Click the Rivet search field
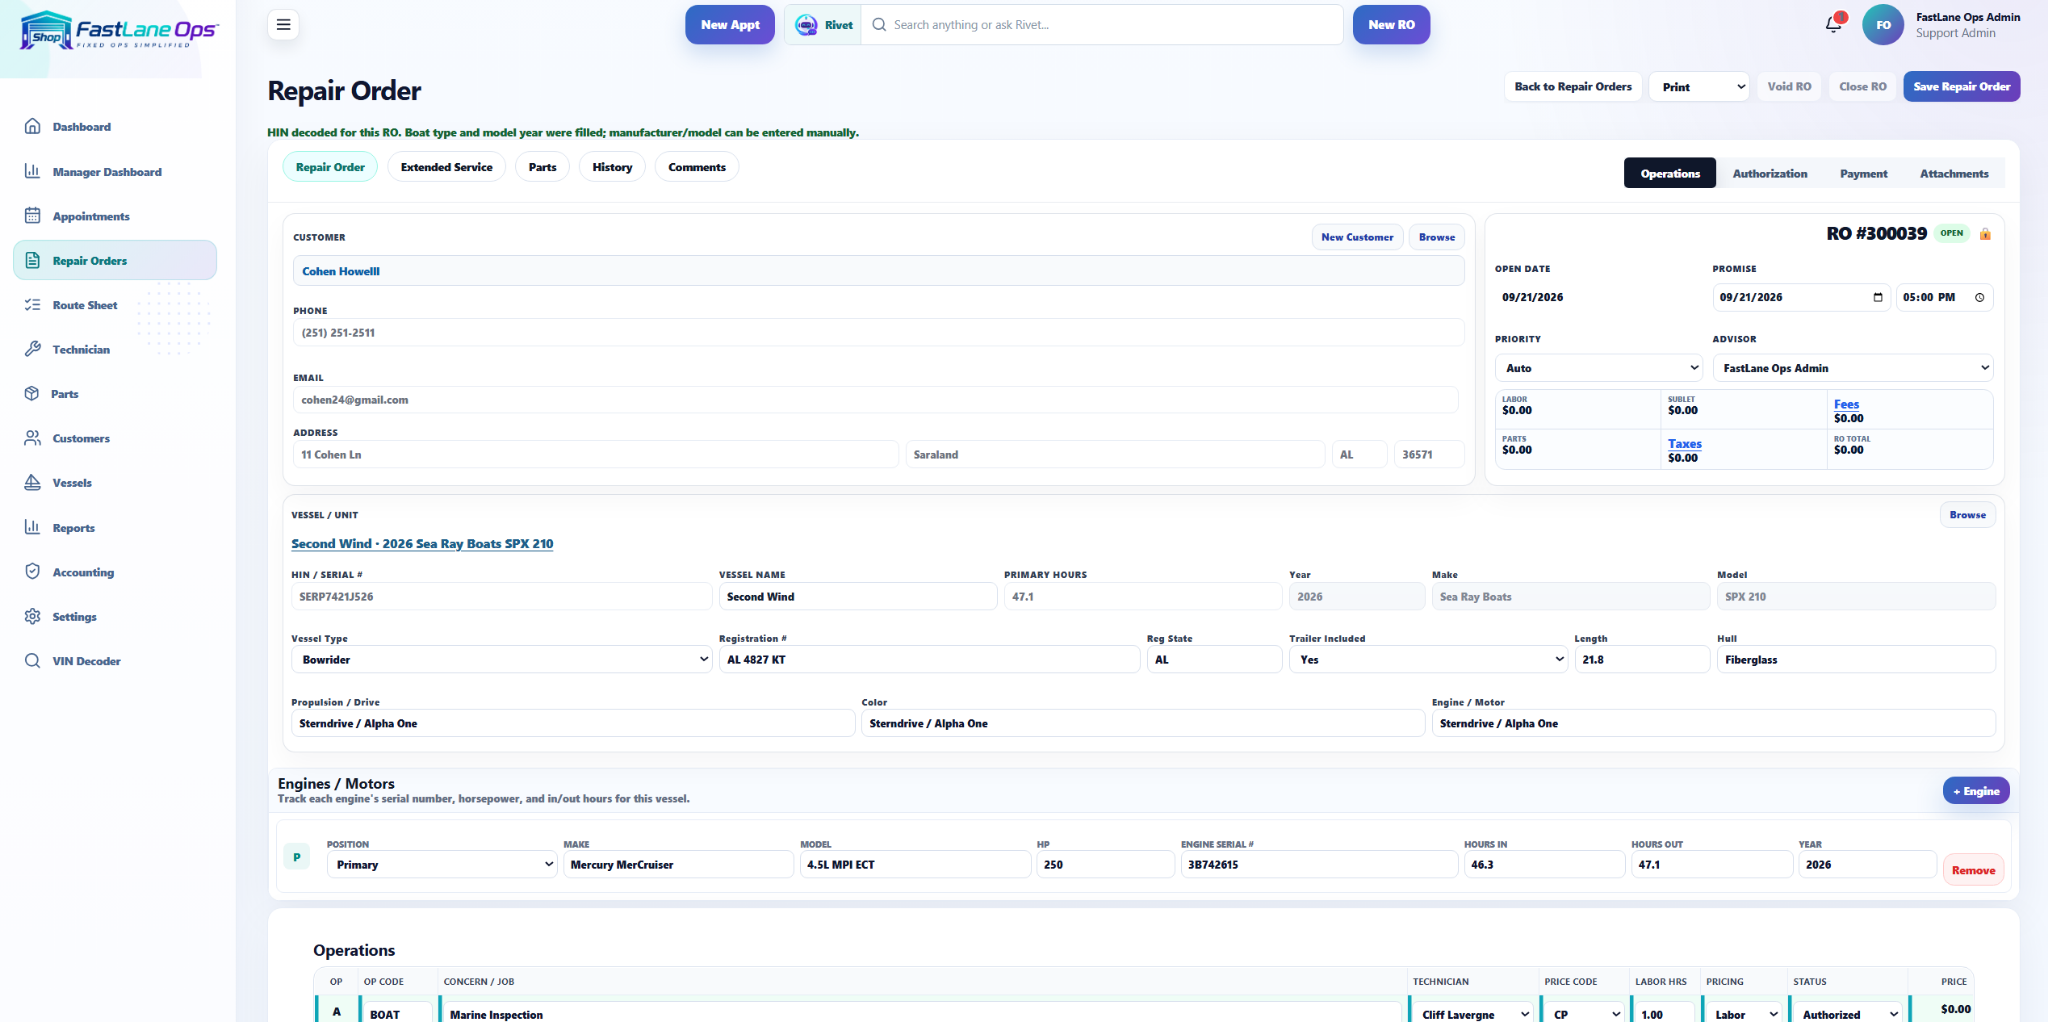 [x=1102, y=25]
